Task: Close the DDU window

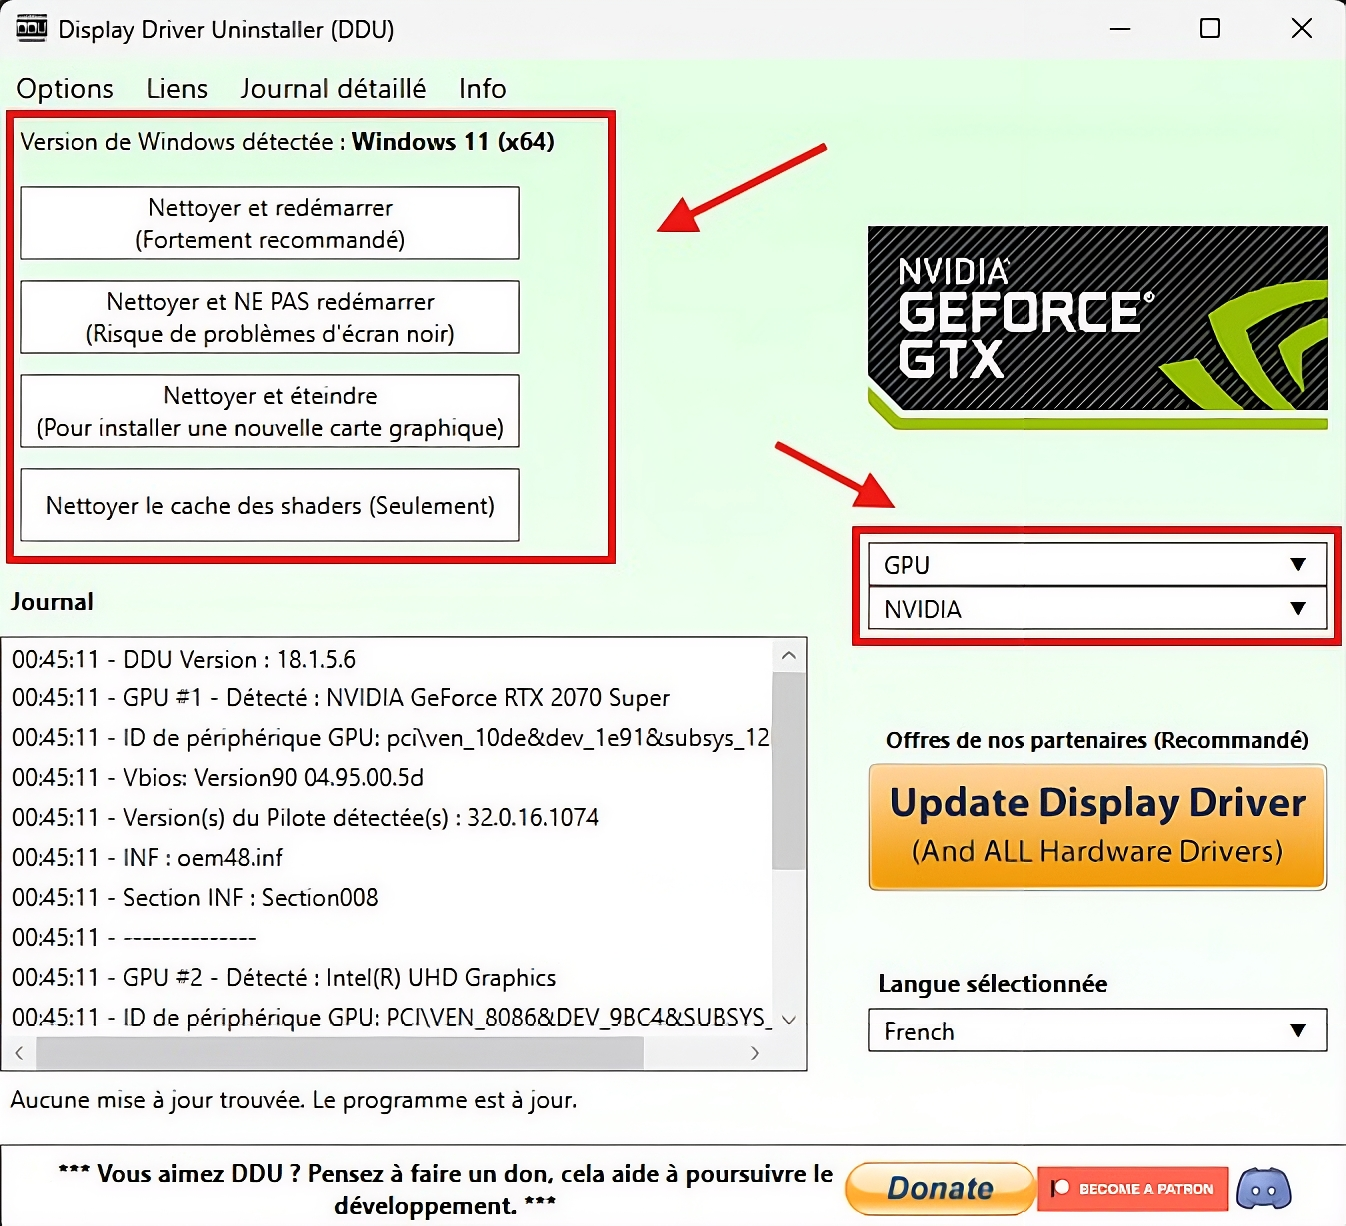Action: pos(1301,28)
